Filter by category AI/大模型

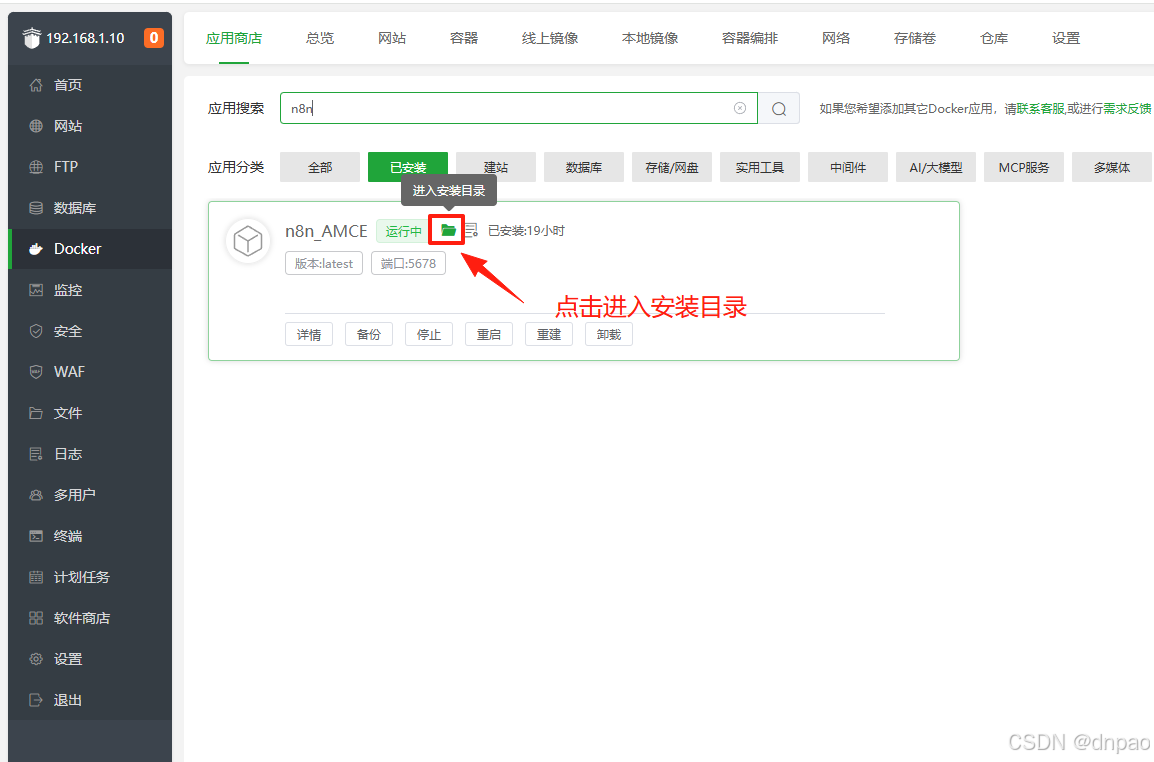click(x=935, y=167)
